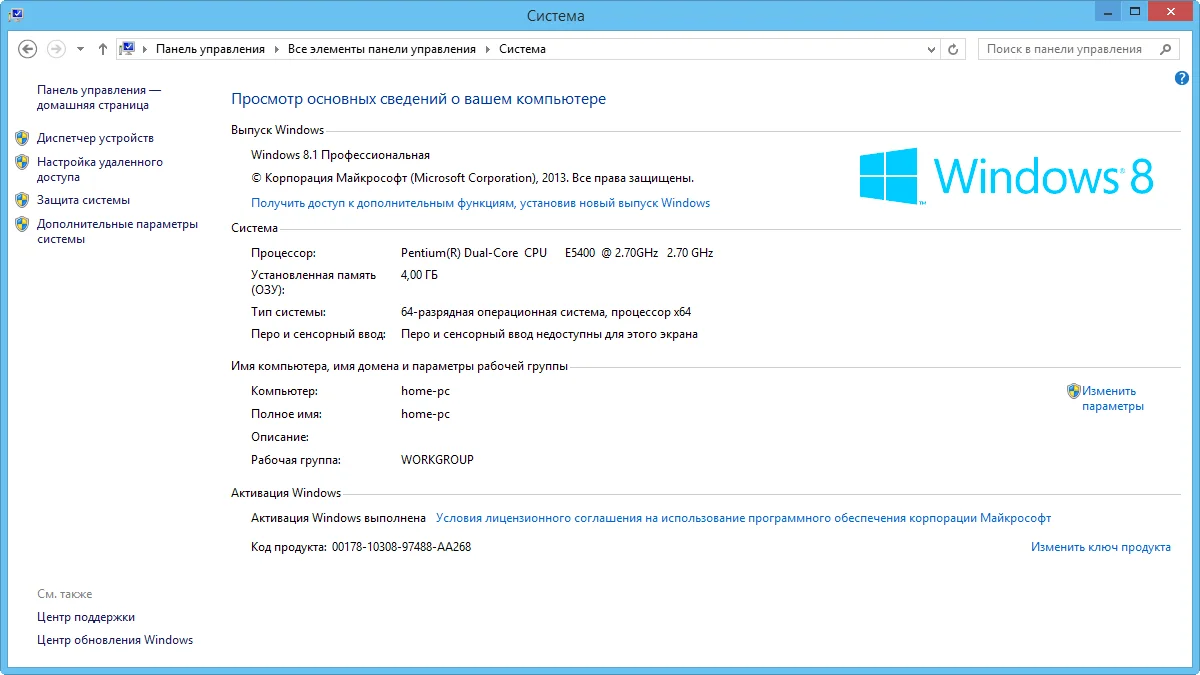Click the computer icon in address bar

127,48
